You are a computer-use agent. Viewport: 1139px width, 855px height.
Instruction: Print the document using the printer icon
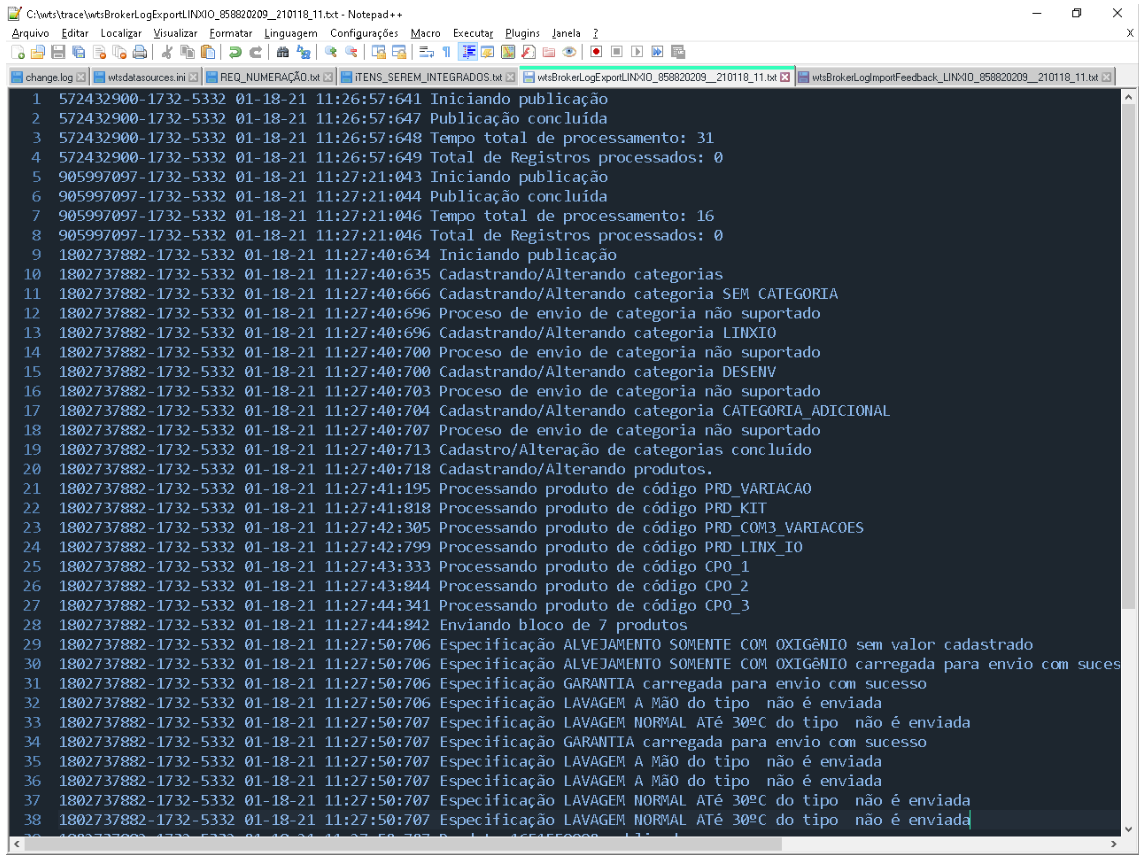click(x=139, y=52)
